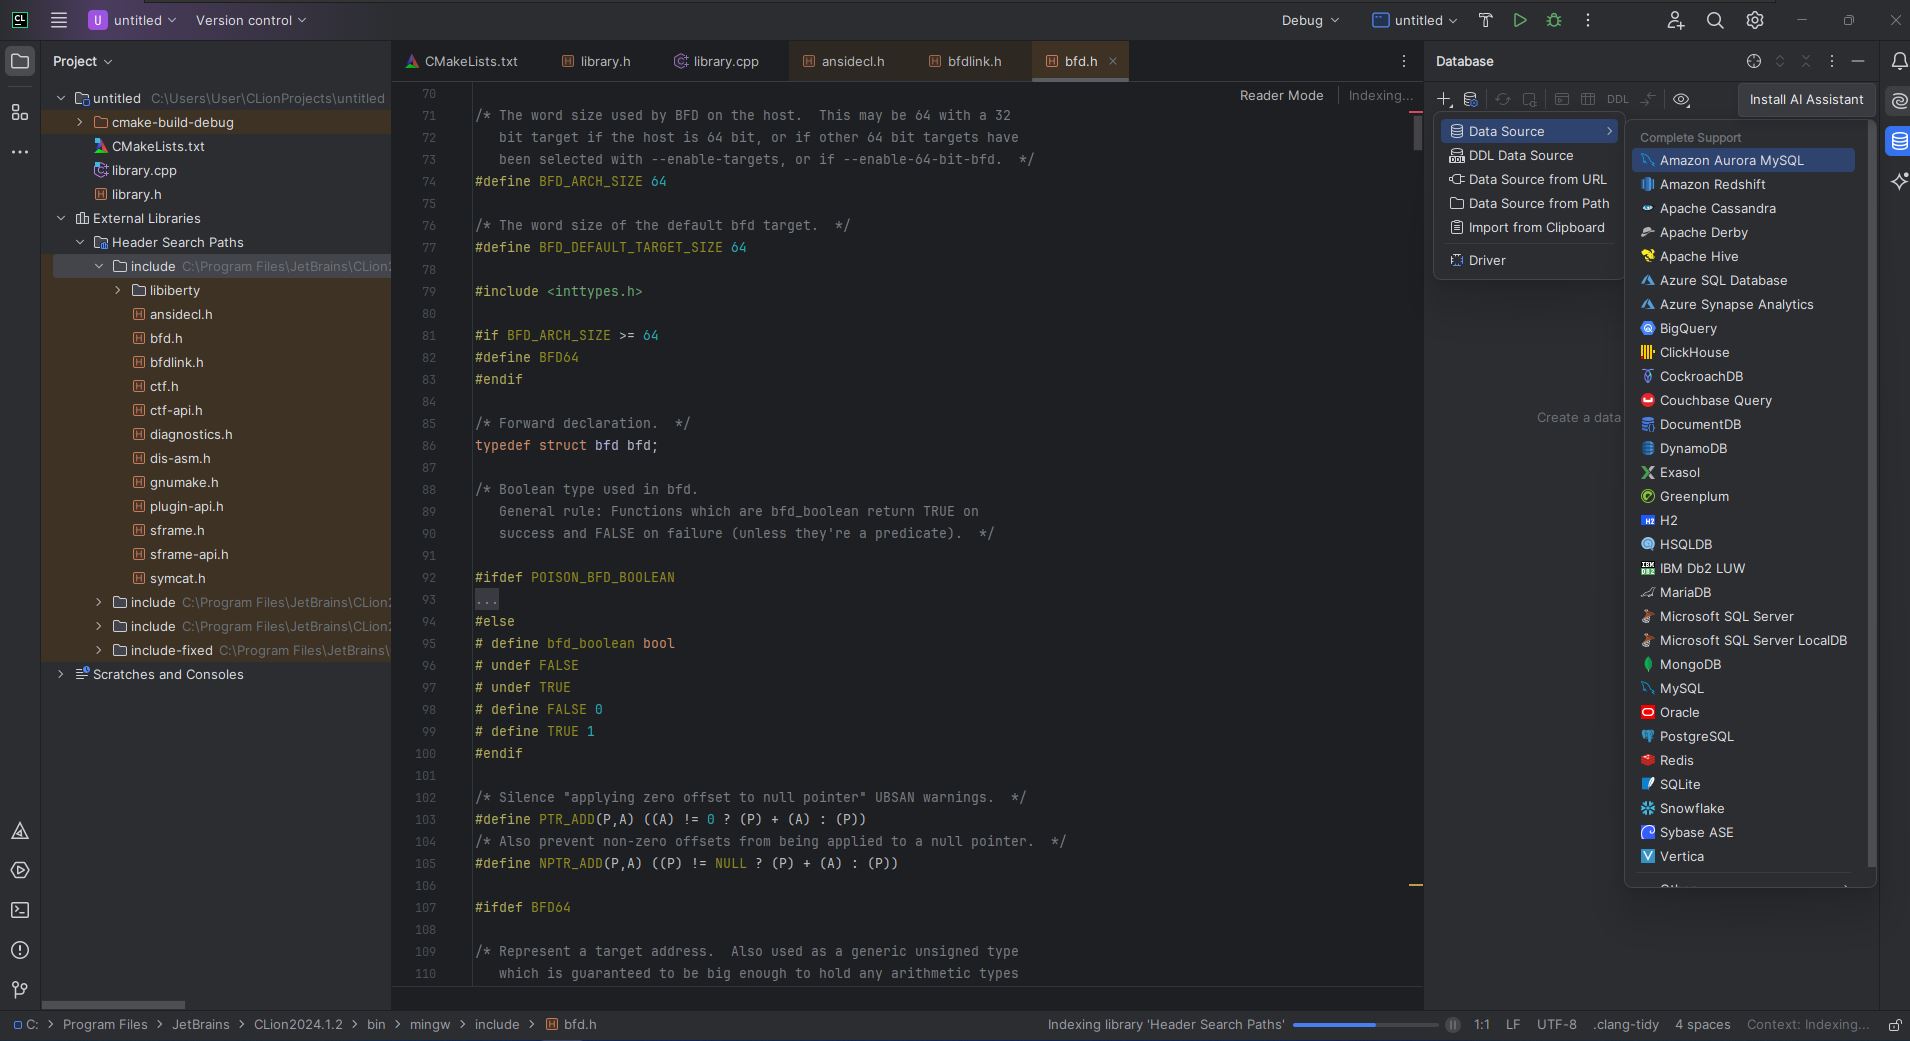Start debugging with the bug icon
Screen dimensions: 1910x1041
tap(1554, 20)
